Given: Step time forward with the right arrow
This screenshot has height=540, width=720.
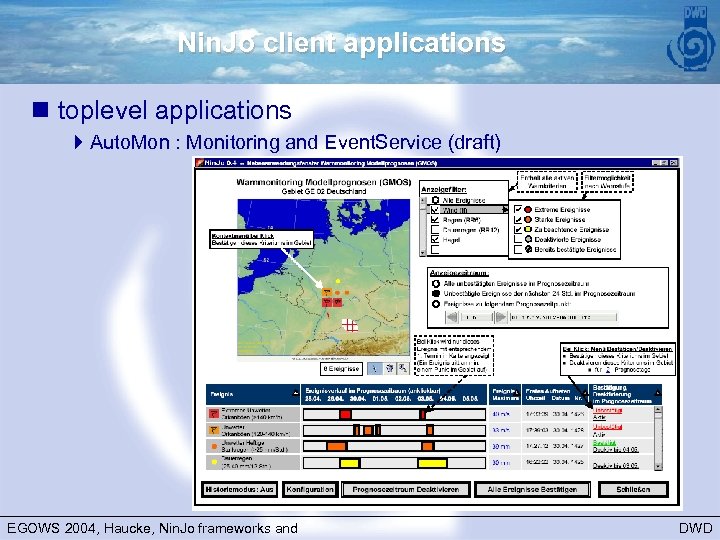Looking at the screenshot, I should point(501,317).
